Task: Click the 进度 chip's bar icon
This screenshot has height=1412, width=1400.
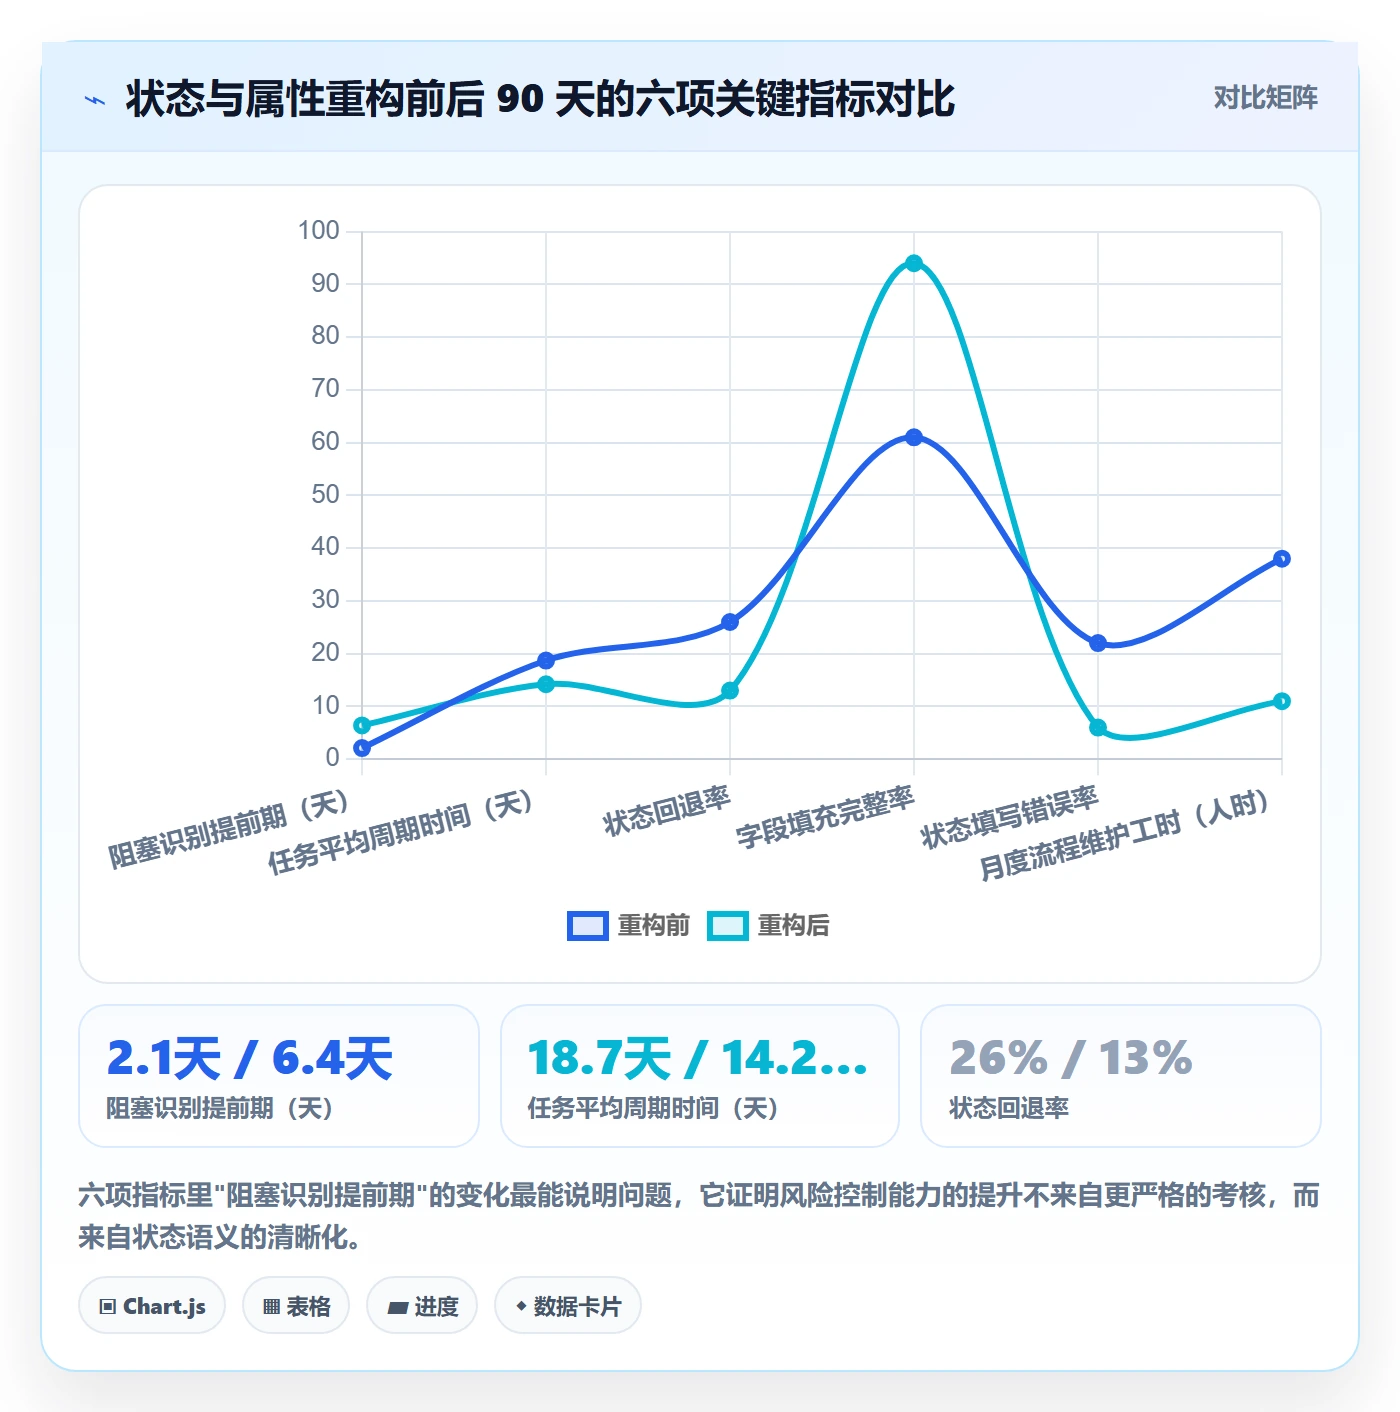Action: click(x=397, y=1307)
